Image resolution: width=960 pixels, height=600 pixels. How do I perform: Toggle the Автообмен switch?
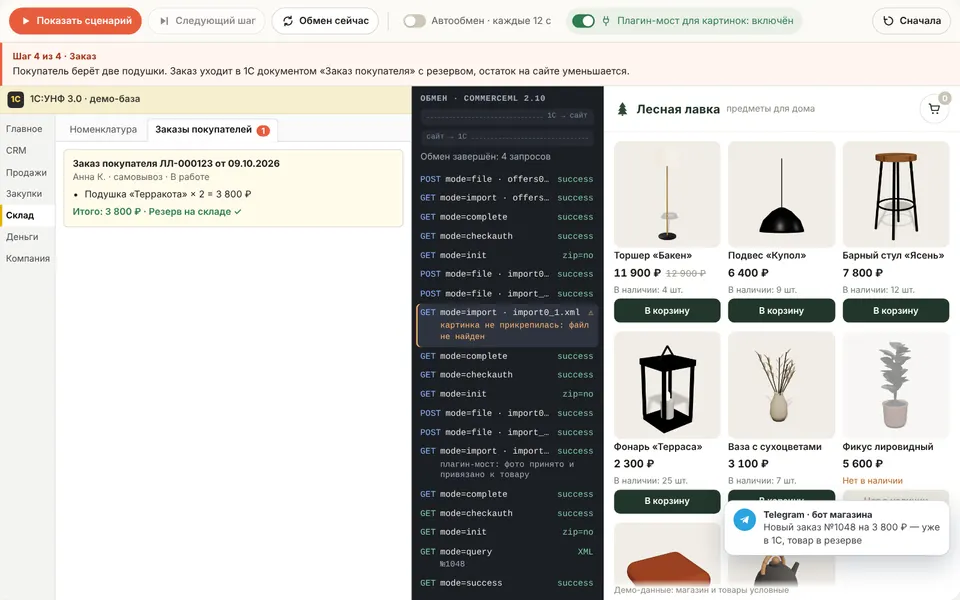click(414, 21)
